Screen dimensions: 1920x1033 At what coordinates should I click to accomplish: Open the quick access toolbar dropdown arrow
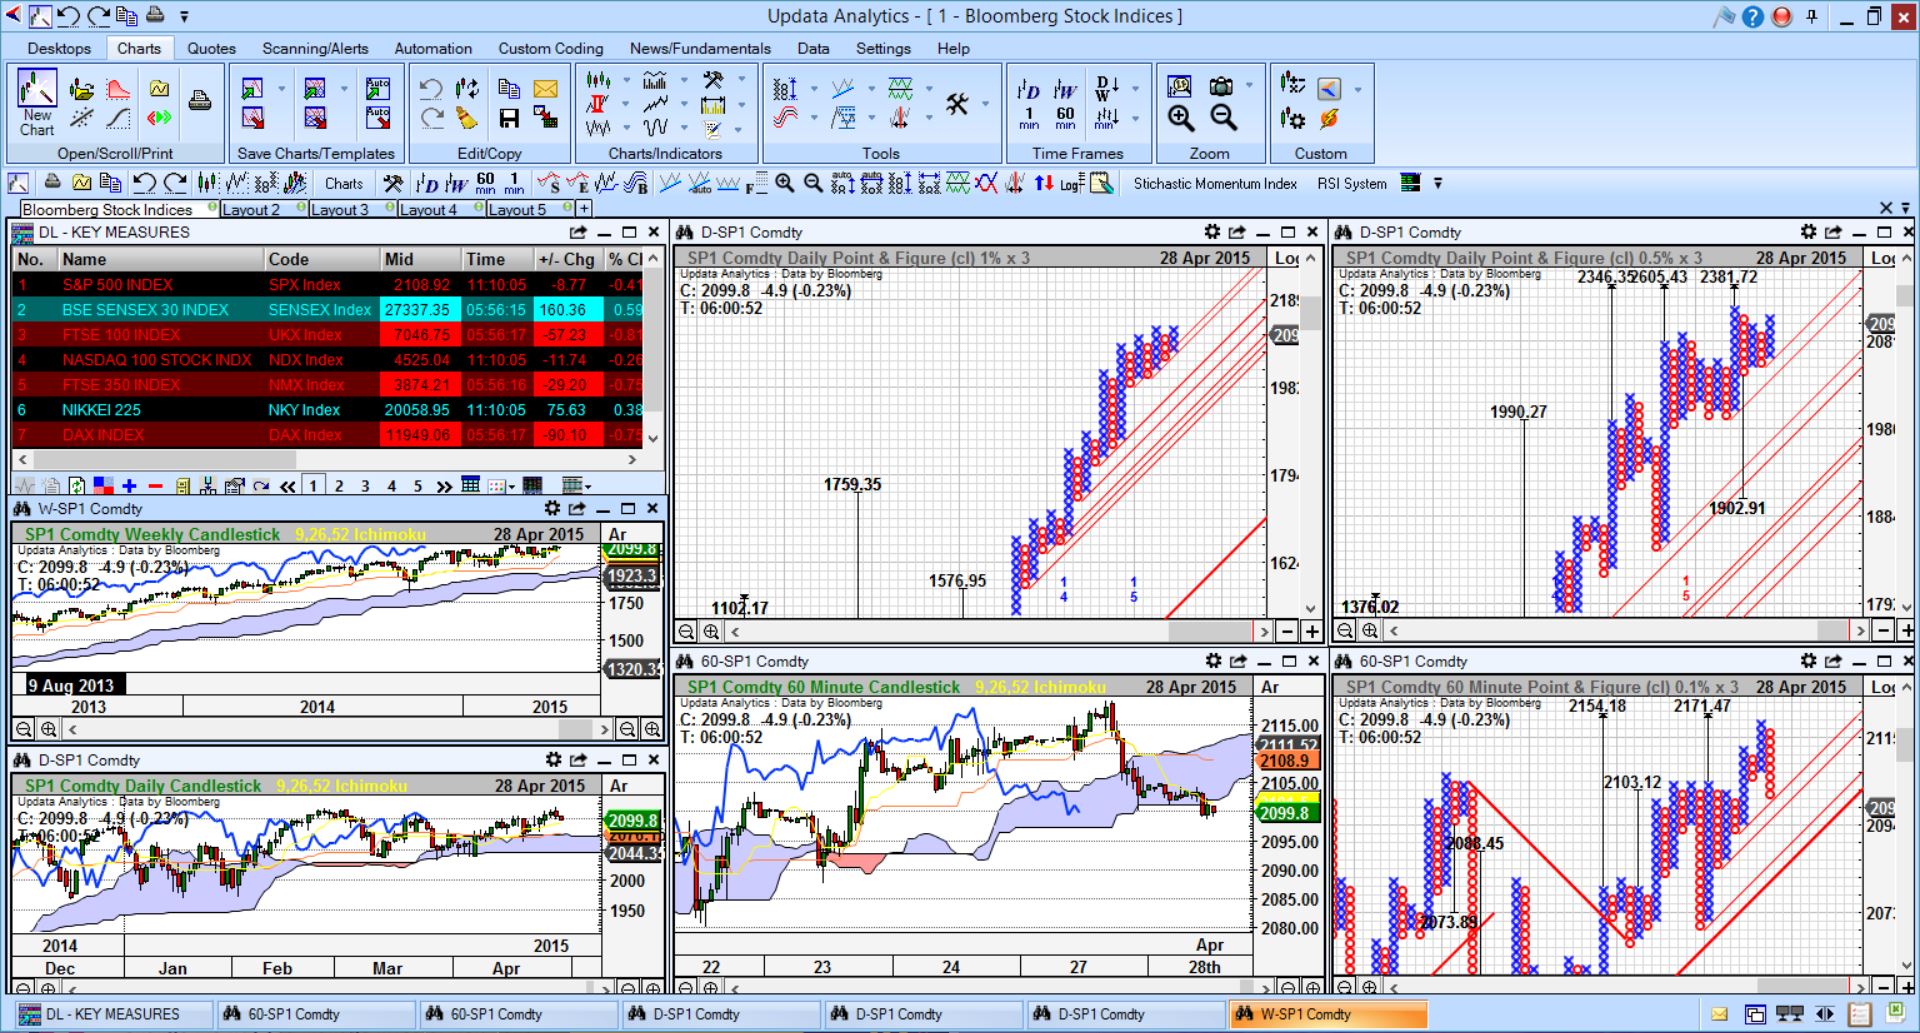(x=184, y=17)
